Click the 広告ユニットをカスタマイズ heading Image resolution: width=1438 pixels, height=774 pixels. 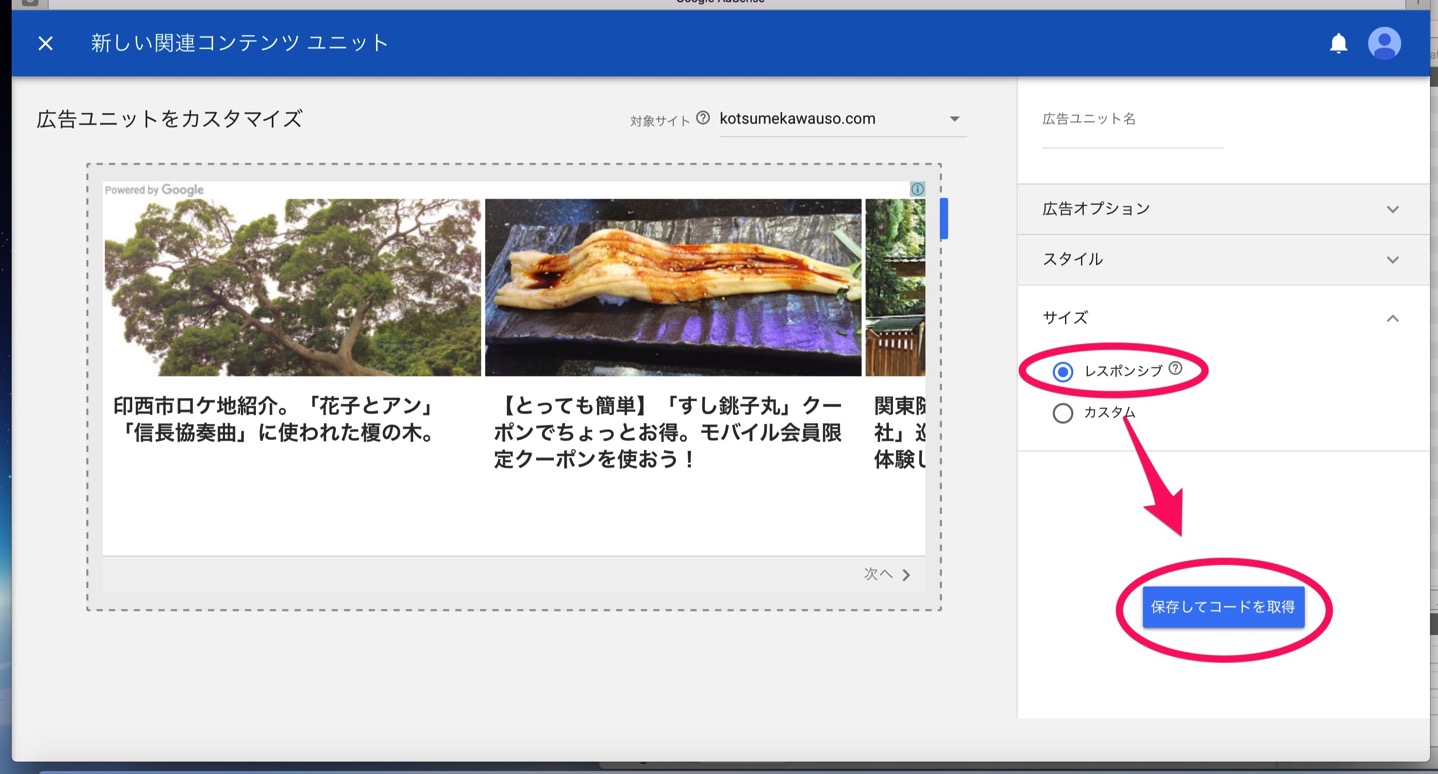[x=169, y=119]
